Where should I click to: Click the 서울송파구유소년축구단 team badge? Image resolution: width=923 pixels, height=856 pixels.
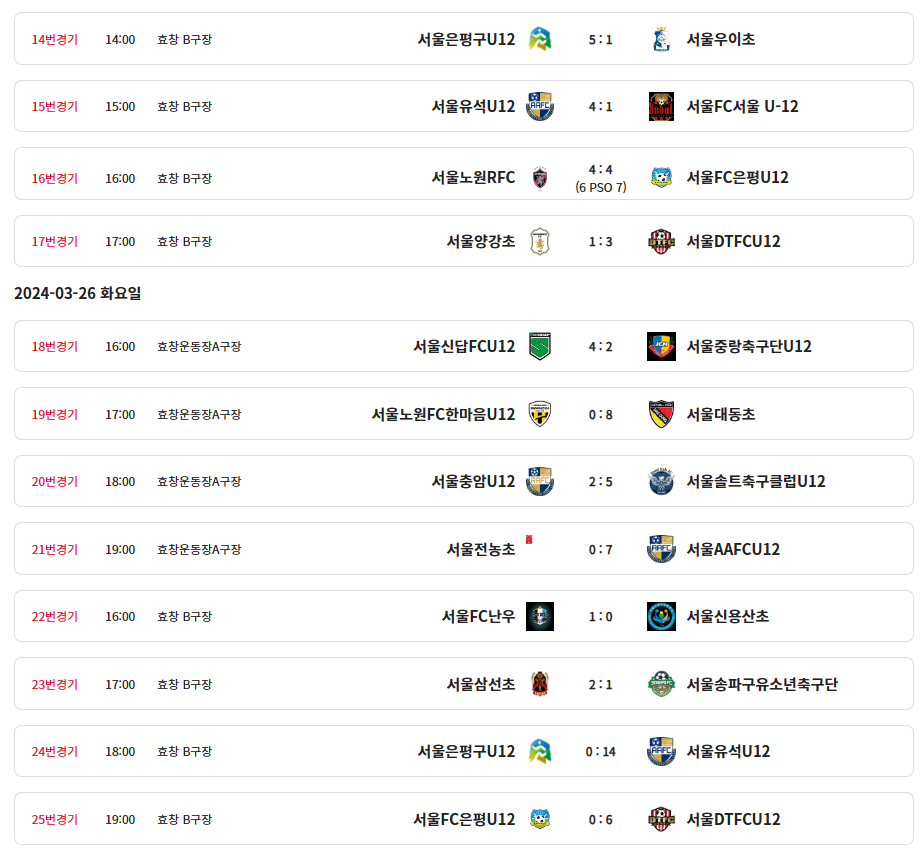(661, 684)
